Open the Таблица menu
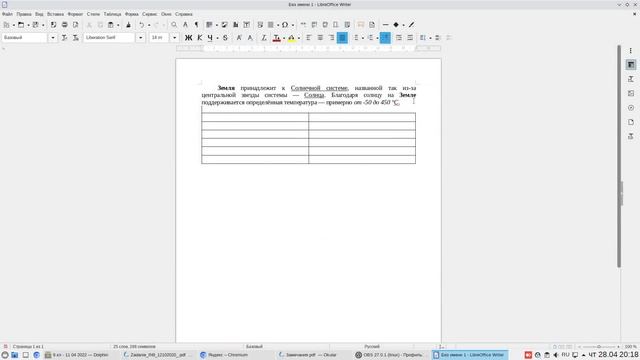 (112, 14)
